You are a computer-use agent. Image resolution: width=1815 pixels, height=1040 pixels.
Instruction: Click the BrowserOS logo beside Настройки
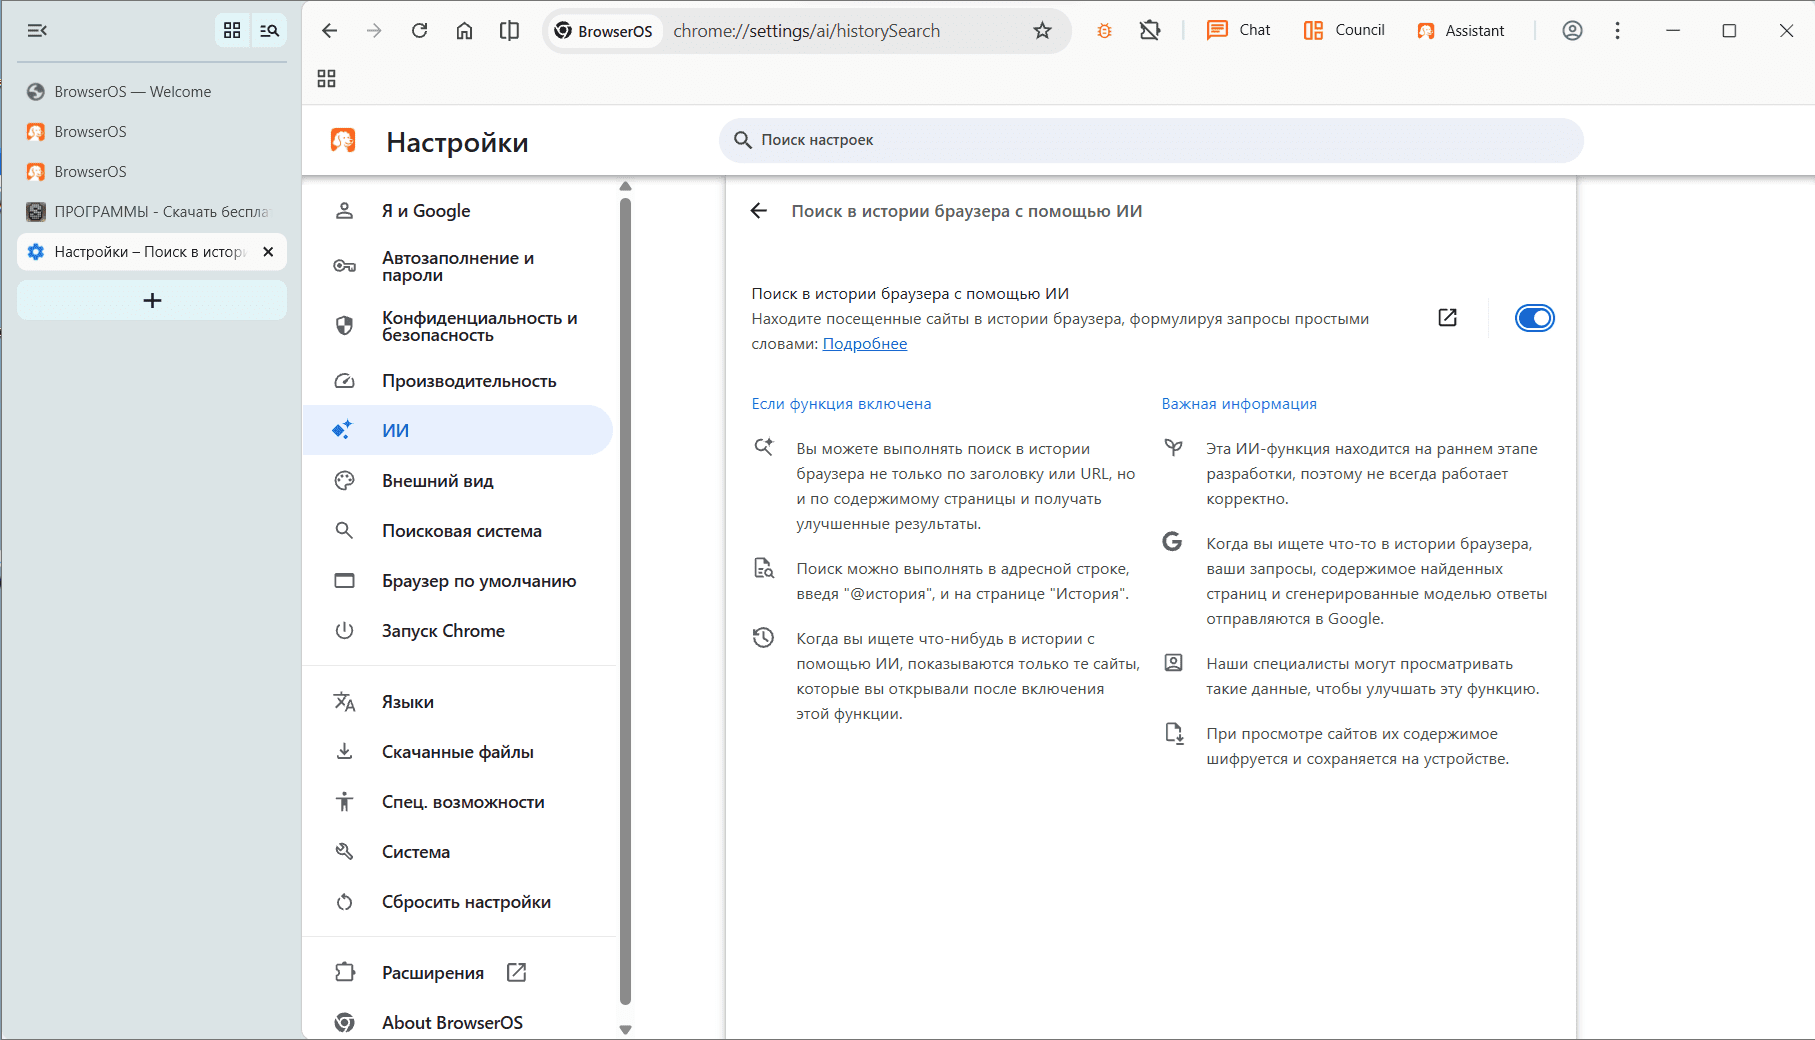[343, 141]
